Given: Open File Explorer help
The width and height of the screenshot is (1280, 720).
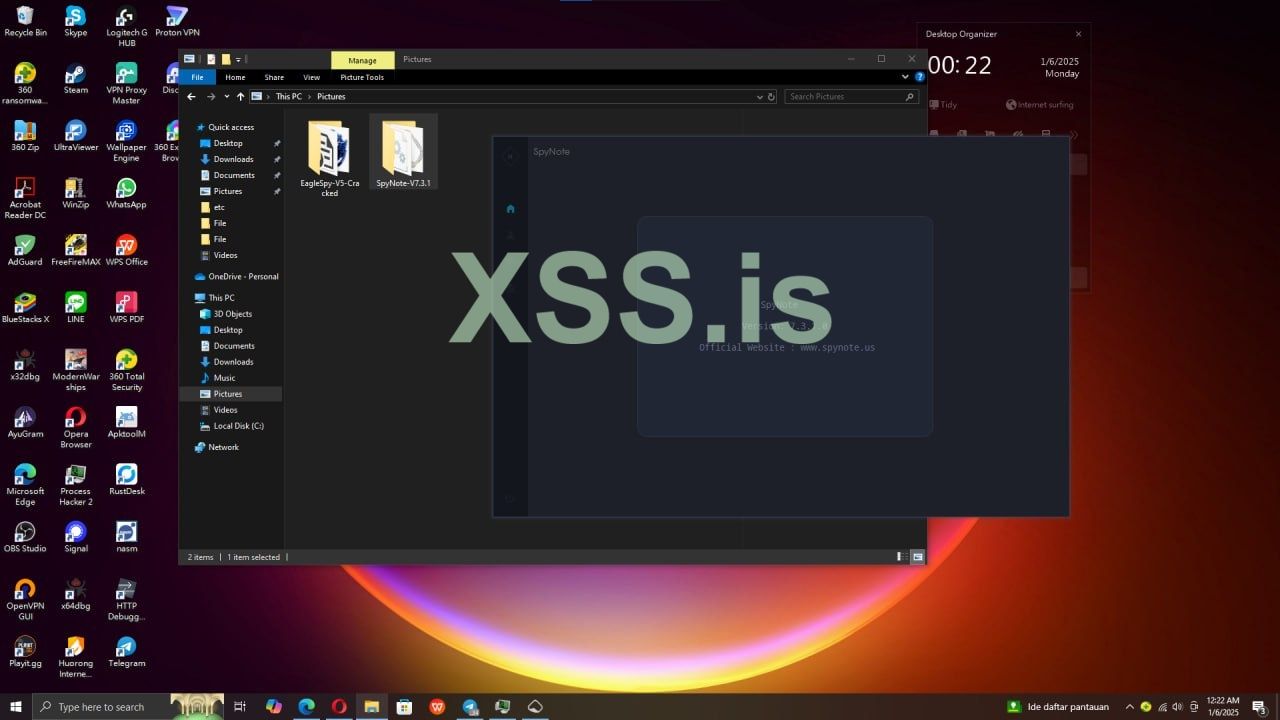Looking at the screenshot, I should pos(920,77).
